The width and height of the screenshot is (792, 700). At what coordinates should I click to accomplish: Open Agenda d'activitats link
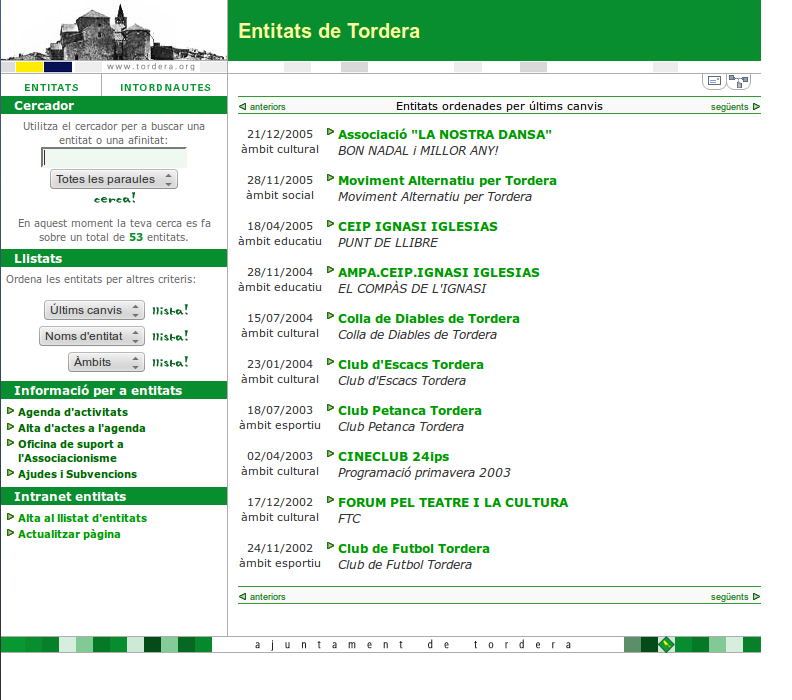[x=73, y=412]
